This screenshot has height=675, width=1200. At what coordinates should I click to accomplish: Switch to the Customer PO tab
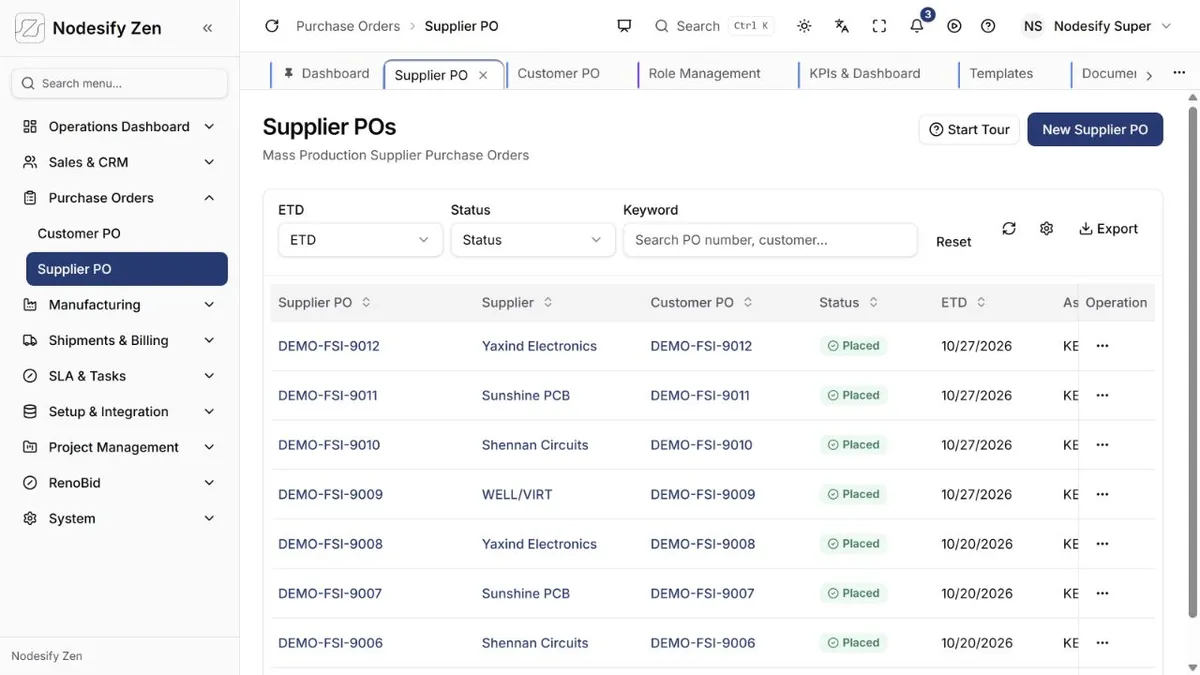(558, 74)
